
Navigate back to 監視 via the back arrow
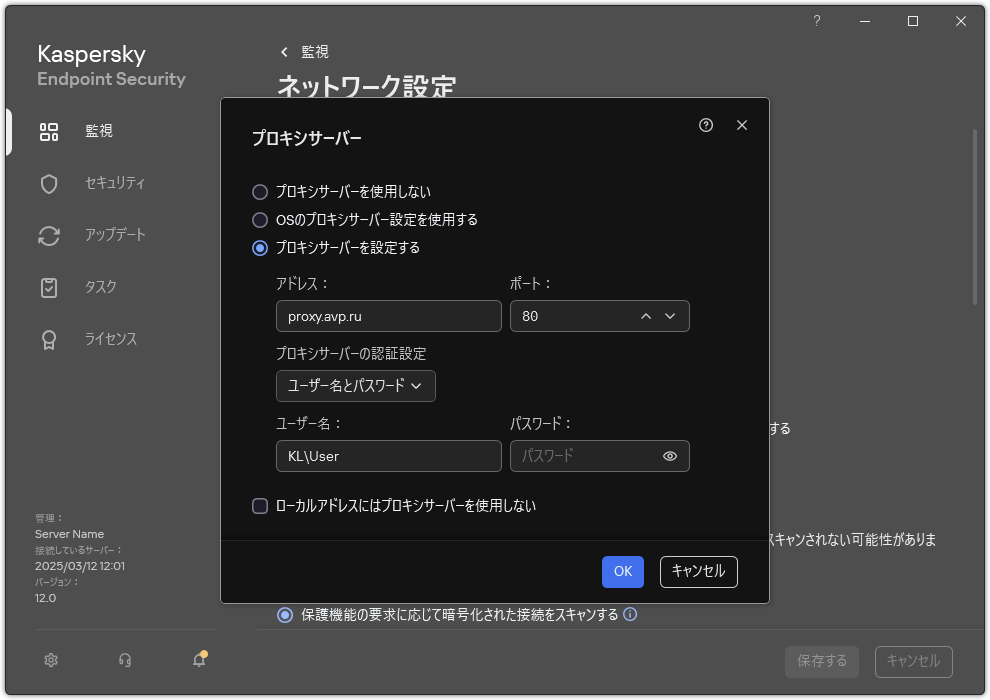[283, 51]
